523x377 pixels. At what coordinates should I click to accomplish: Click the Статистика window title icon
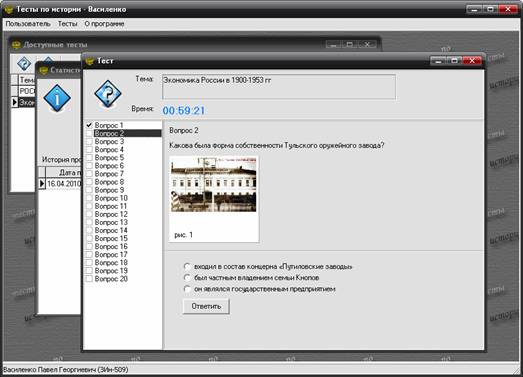click(43, 70)
